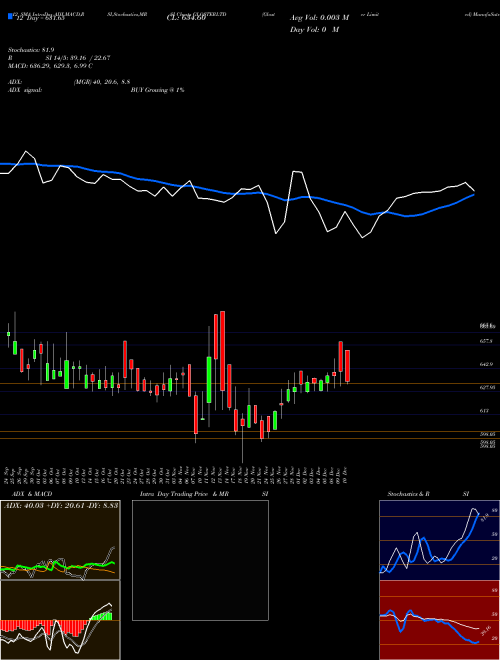Open the ADX indicator chart panel
Image resolution: width=500 pixels, height=660 pixels.
tap(60, 540)
